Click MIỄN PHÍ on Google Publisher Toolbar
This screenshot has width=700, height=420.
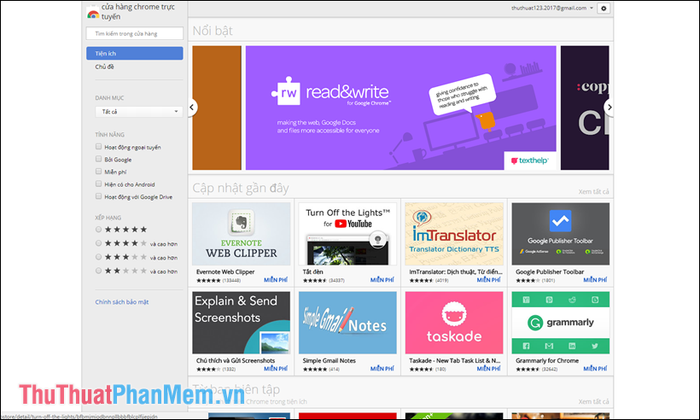[x=595, y=280]
